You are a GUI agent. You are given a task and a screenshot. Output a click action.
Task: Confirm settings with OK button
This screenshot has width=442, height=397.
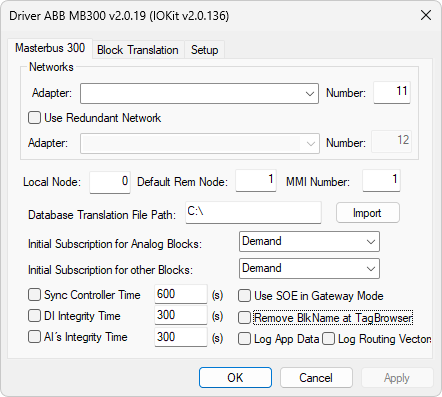[x=235, y=378]
